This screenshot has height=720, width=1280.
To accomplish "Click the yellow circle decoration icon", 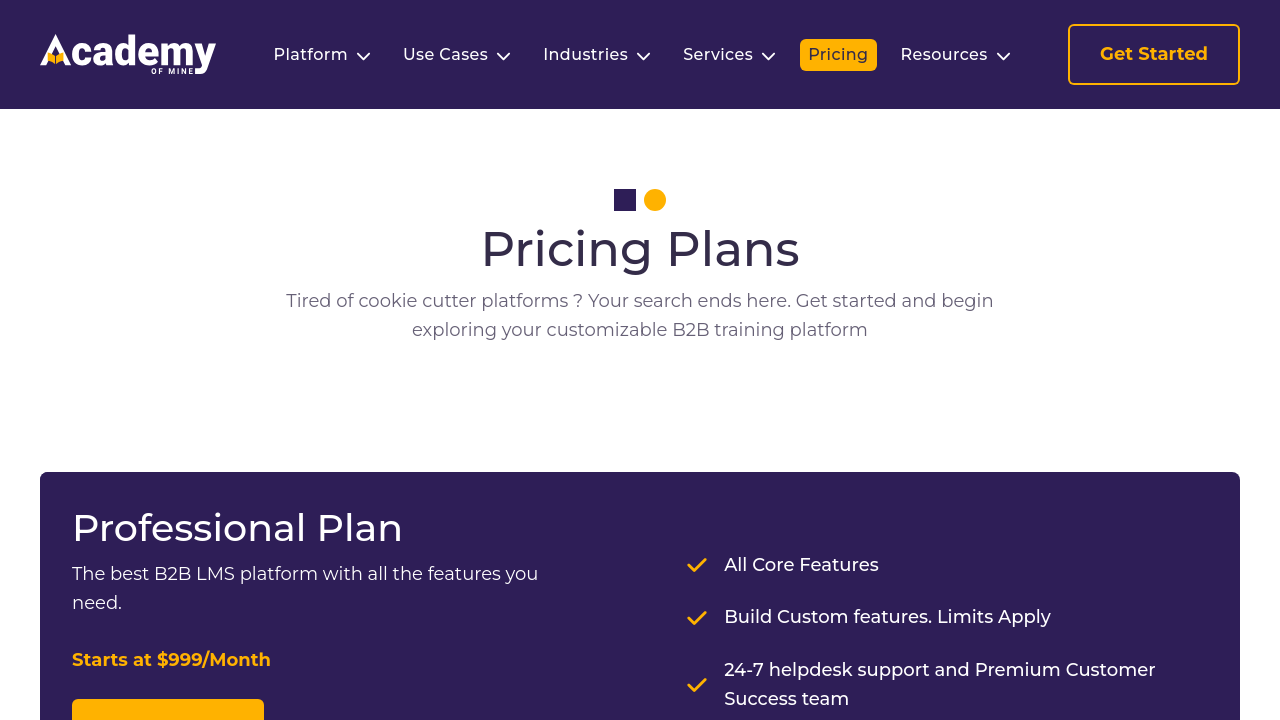I will 655,200.
